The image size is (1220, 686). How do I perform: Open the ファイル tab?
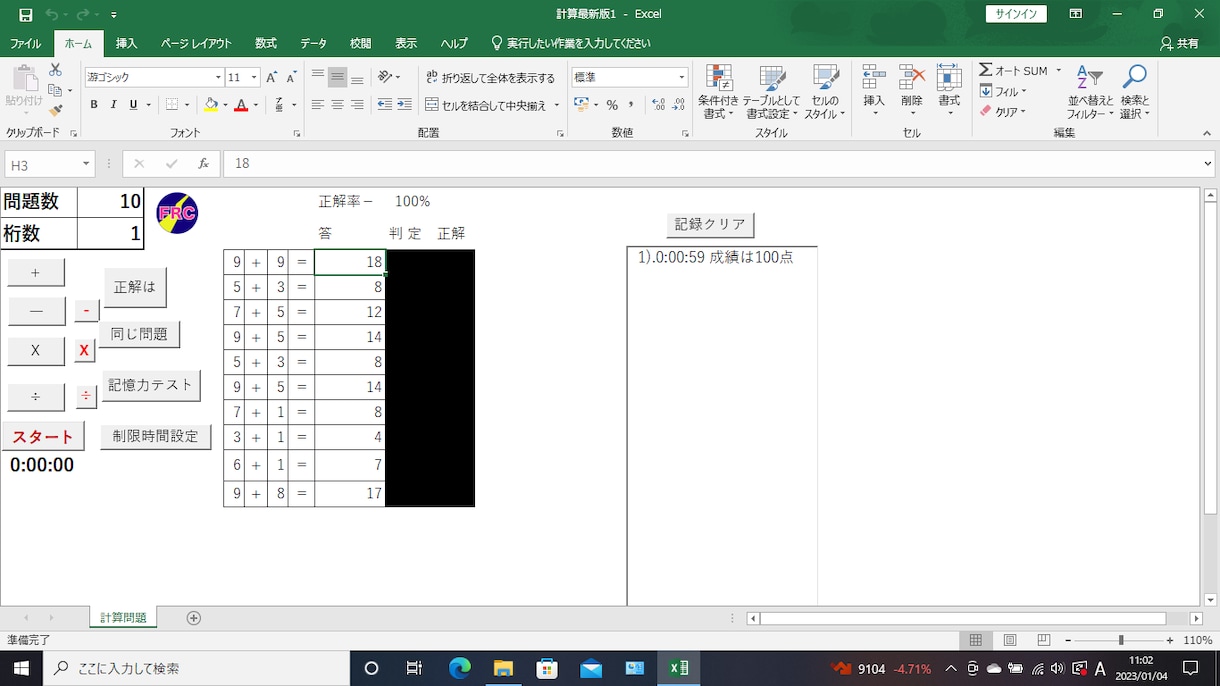coord(26,44)
